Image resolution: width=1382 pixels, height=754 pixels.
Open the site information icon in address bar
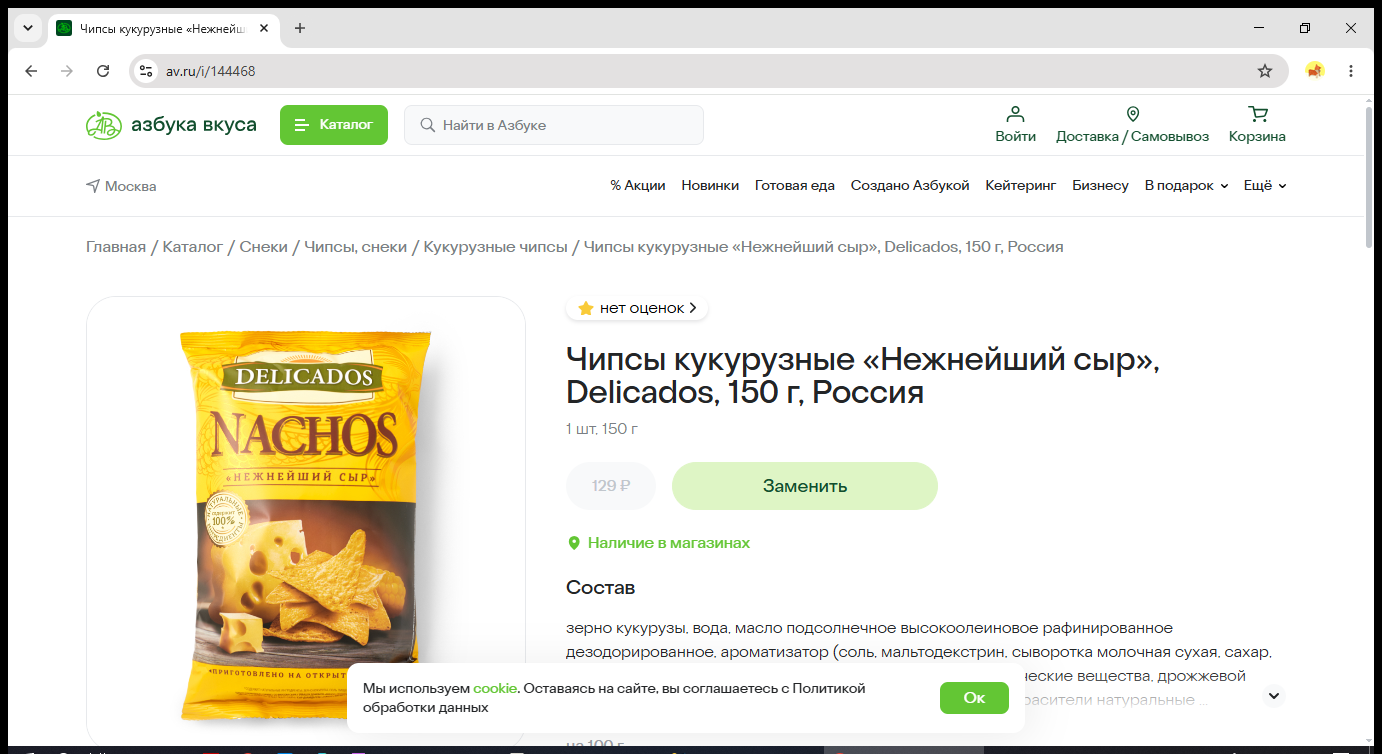point(146,71)
